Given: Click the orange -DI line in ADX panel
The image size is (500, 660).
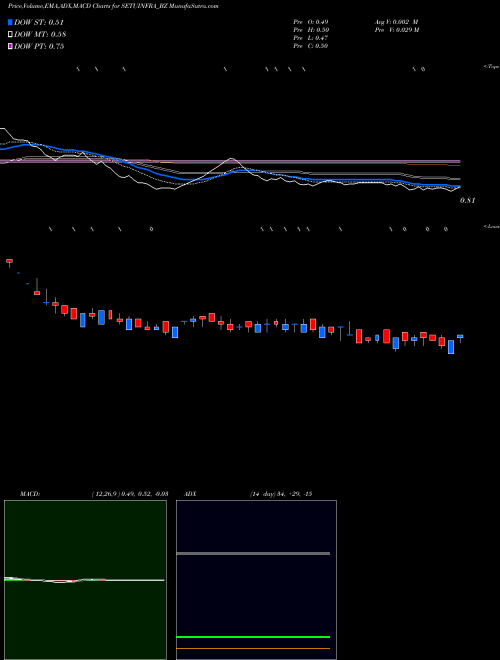Looking at the screenshot, I should (253, 649).
